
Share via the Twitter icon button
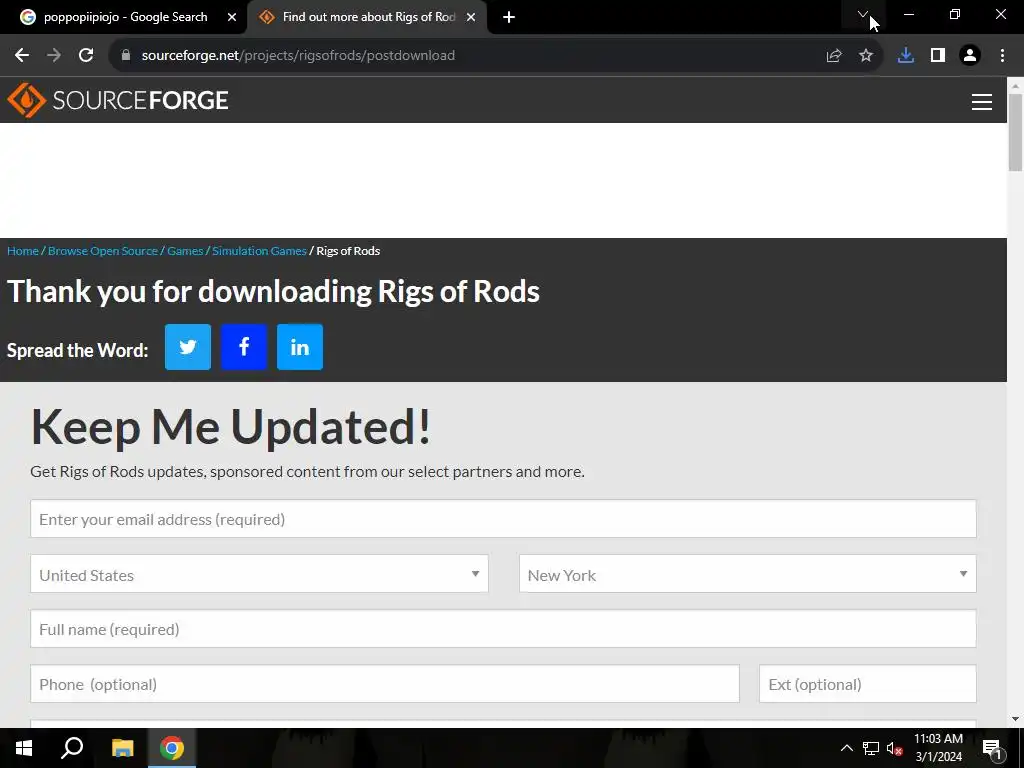click(187, 347)
